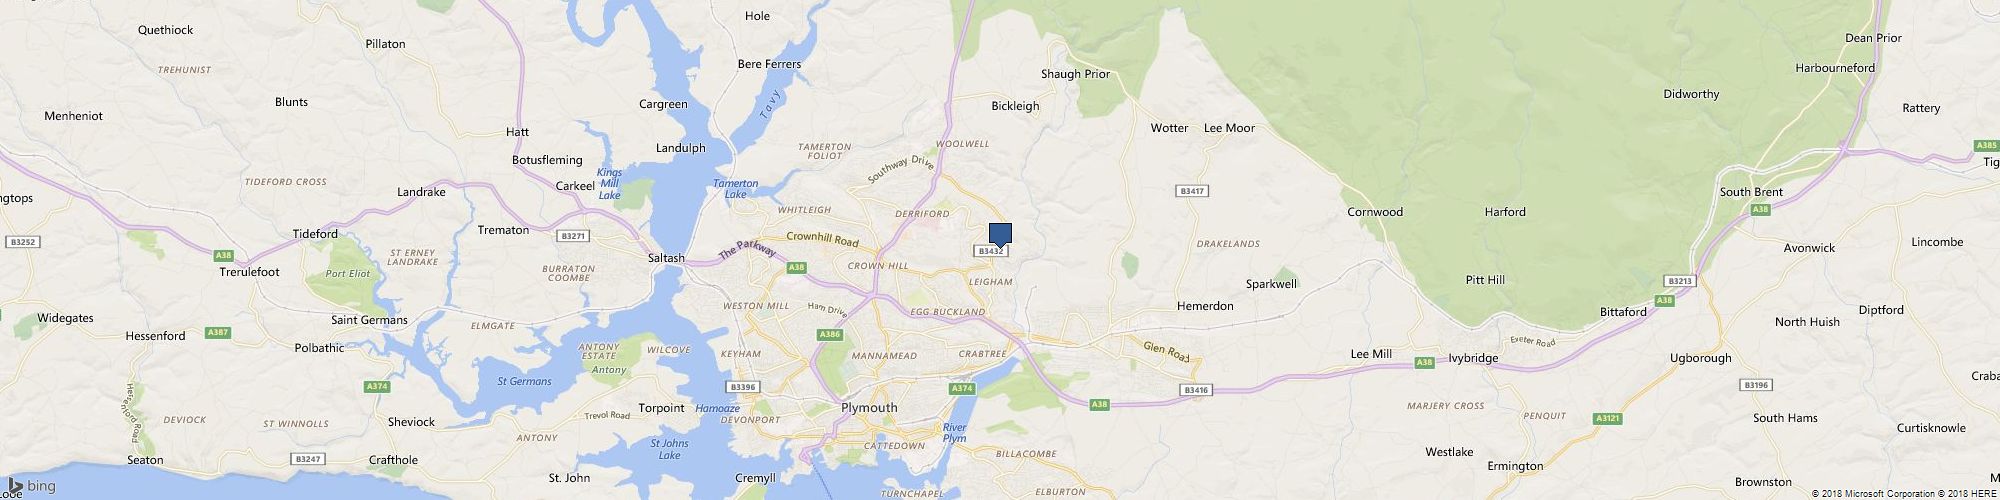Click the B3417 road shield
This screenshot has width=2000, height=500.
[x=1191, y=190]
